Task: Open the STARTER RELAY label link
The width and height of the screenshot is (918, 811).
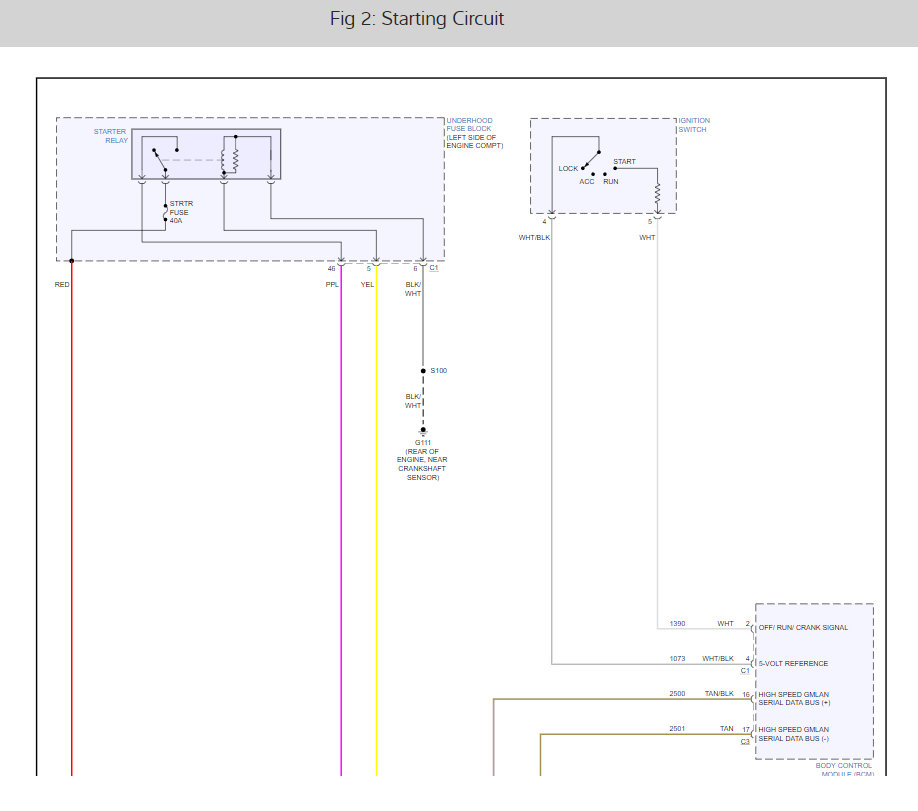Action: click(x=110, y=136)
